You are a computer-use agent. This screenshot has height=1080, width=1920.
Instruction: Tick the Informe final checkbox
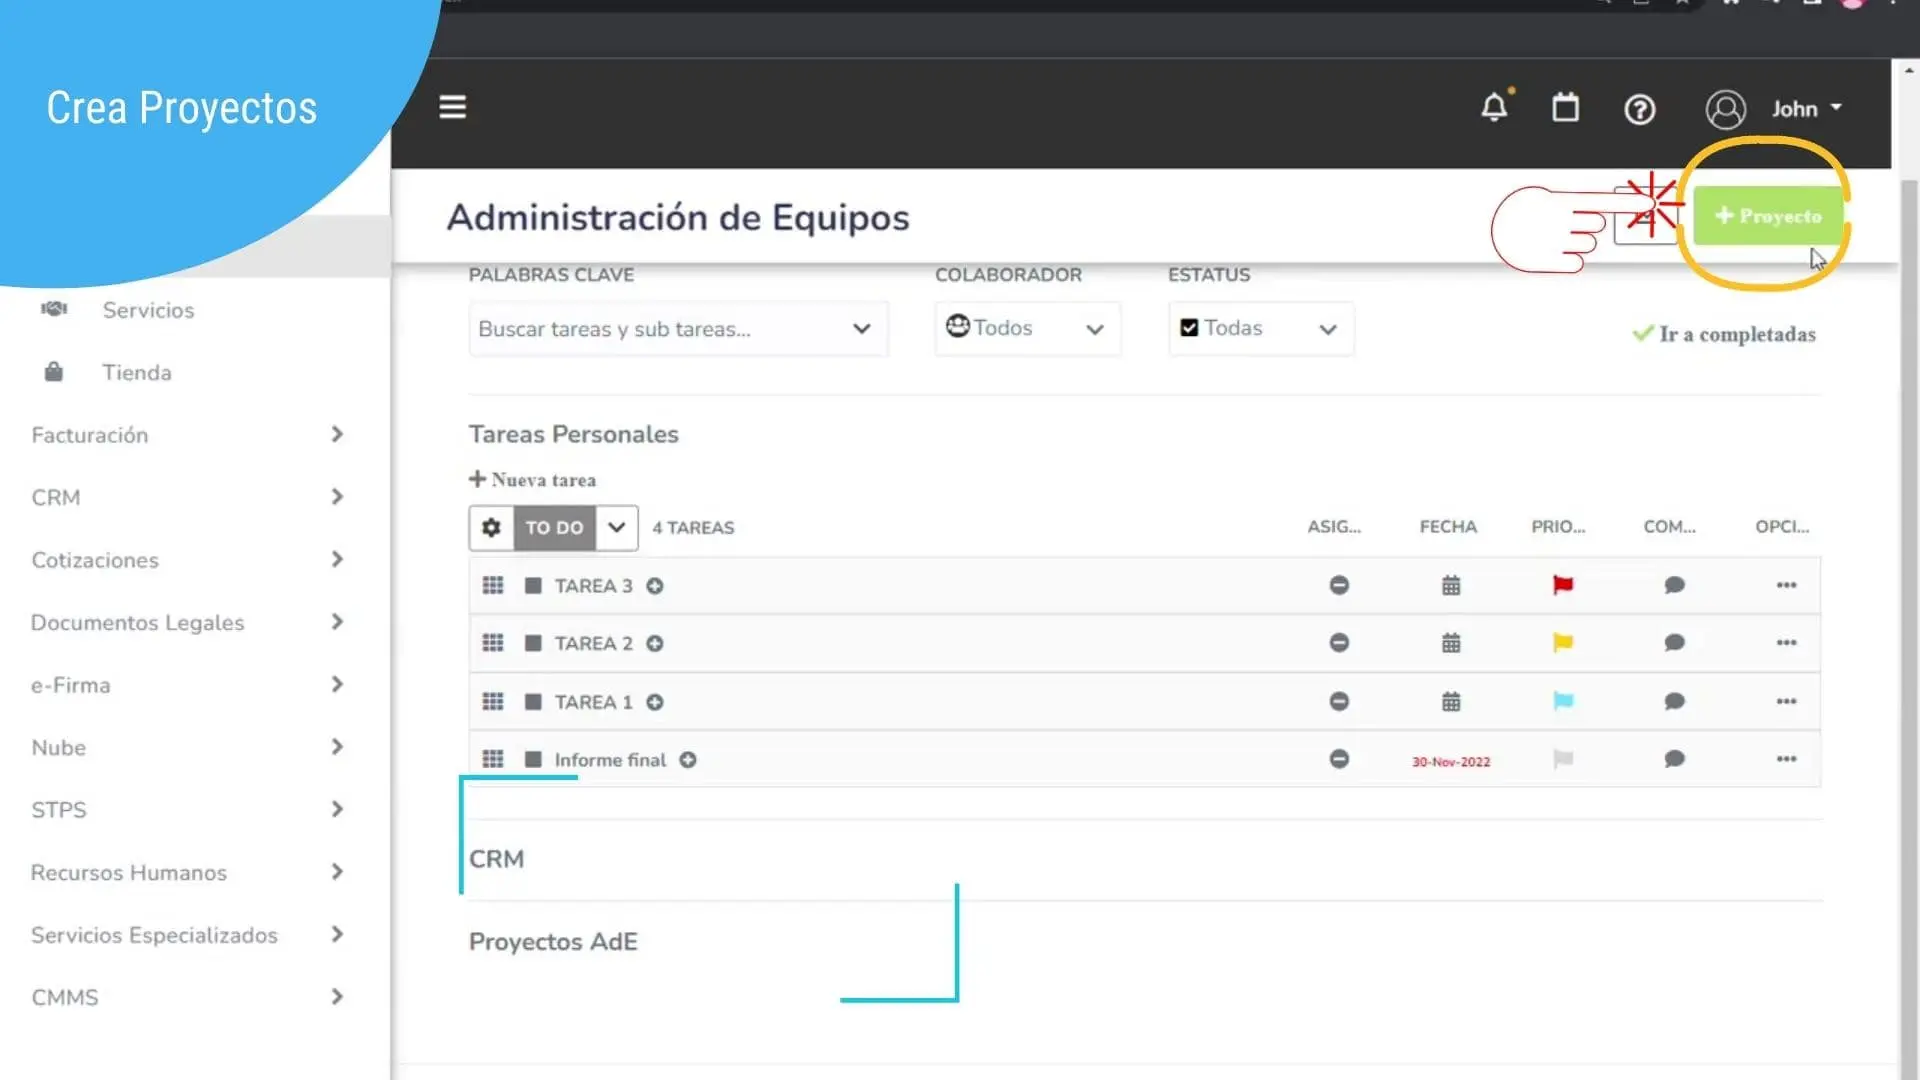533,760
